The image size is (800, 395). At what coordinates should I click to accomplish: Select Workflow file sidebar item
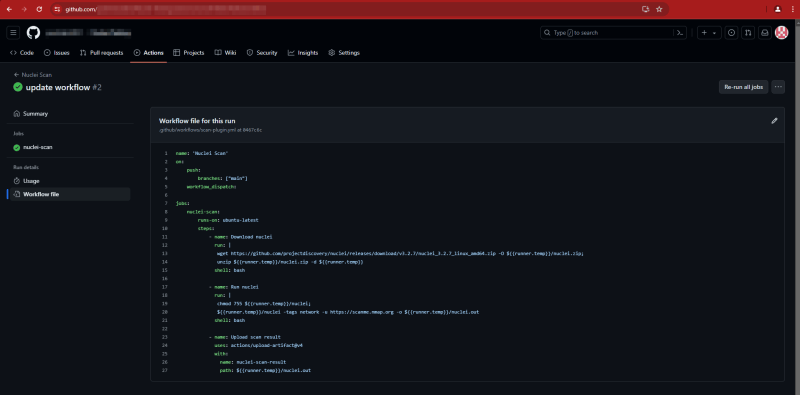70,194
